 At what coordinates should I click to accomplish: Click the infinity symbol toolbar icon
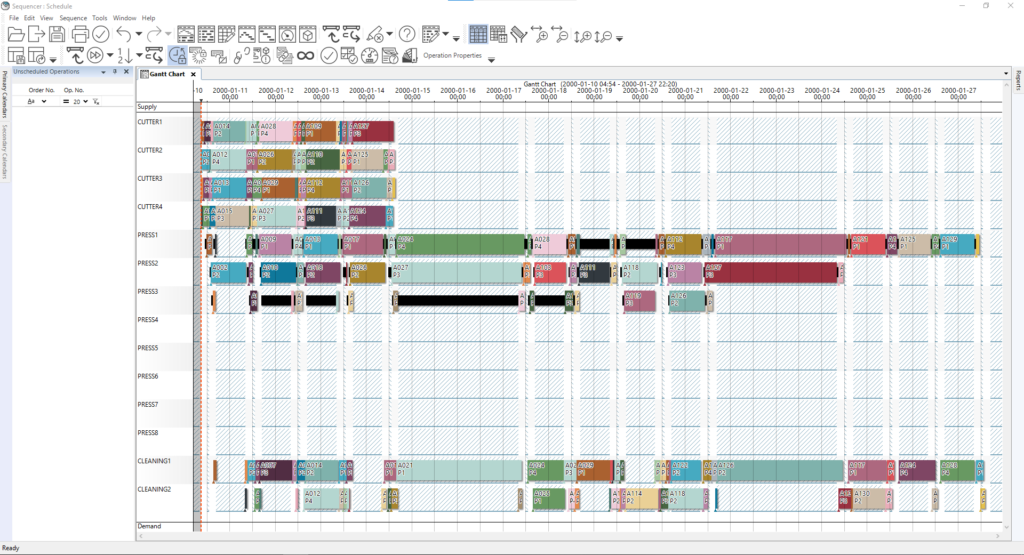306,55
